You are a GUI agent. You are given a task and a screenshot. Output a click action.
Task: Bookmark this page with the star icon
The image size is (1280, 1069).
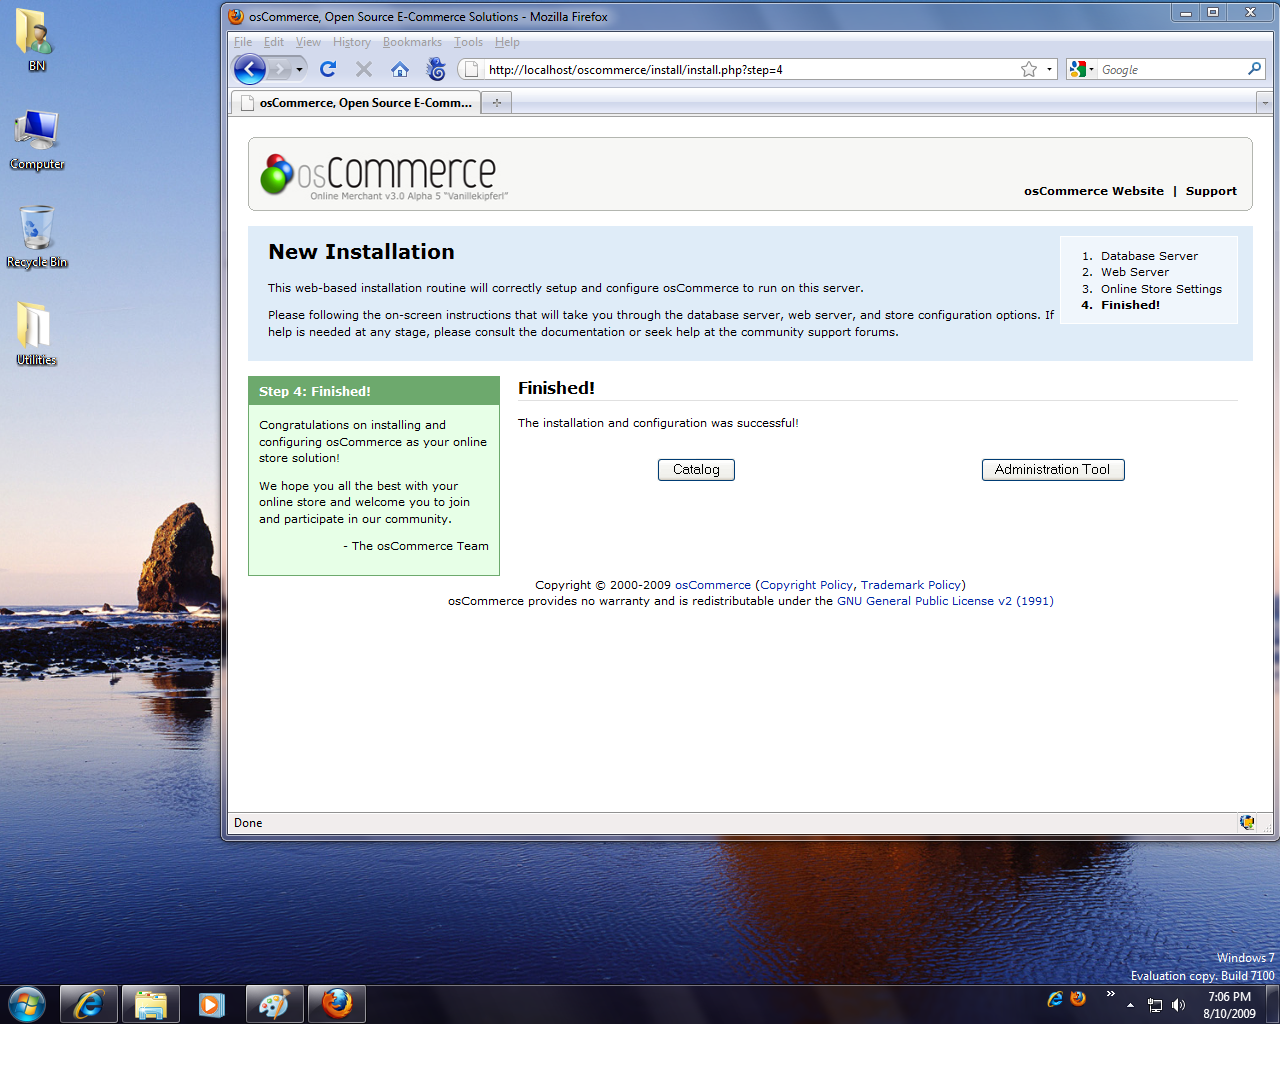[x=1029, y=69]
